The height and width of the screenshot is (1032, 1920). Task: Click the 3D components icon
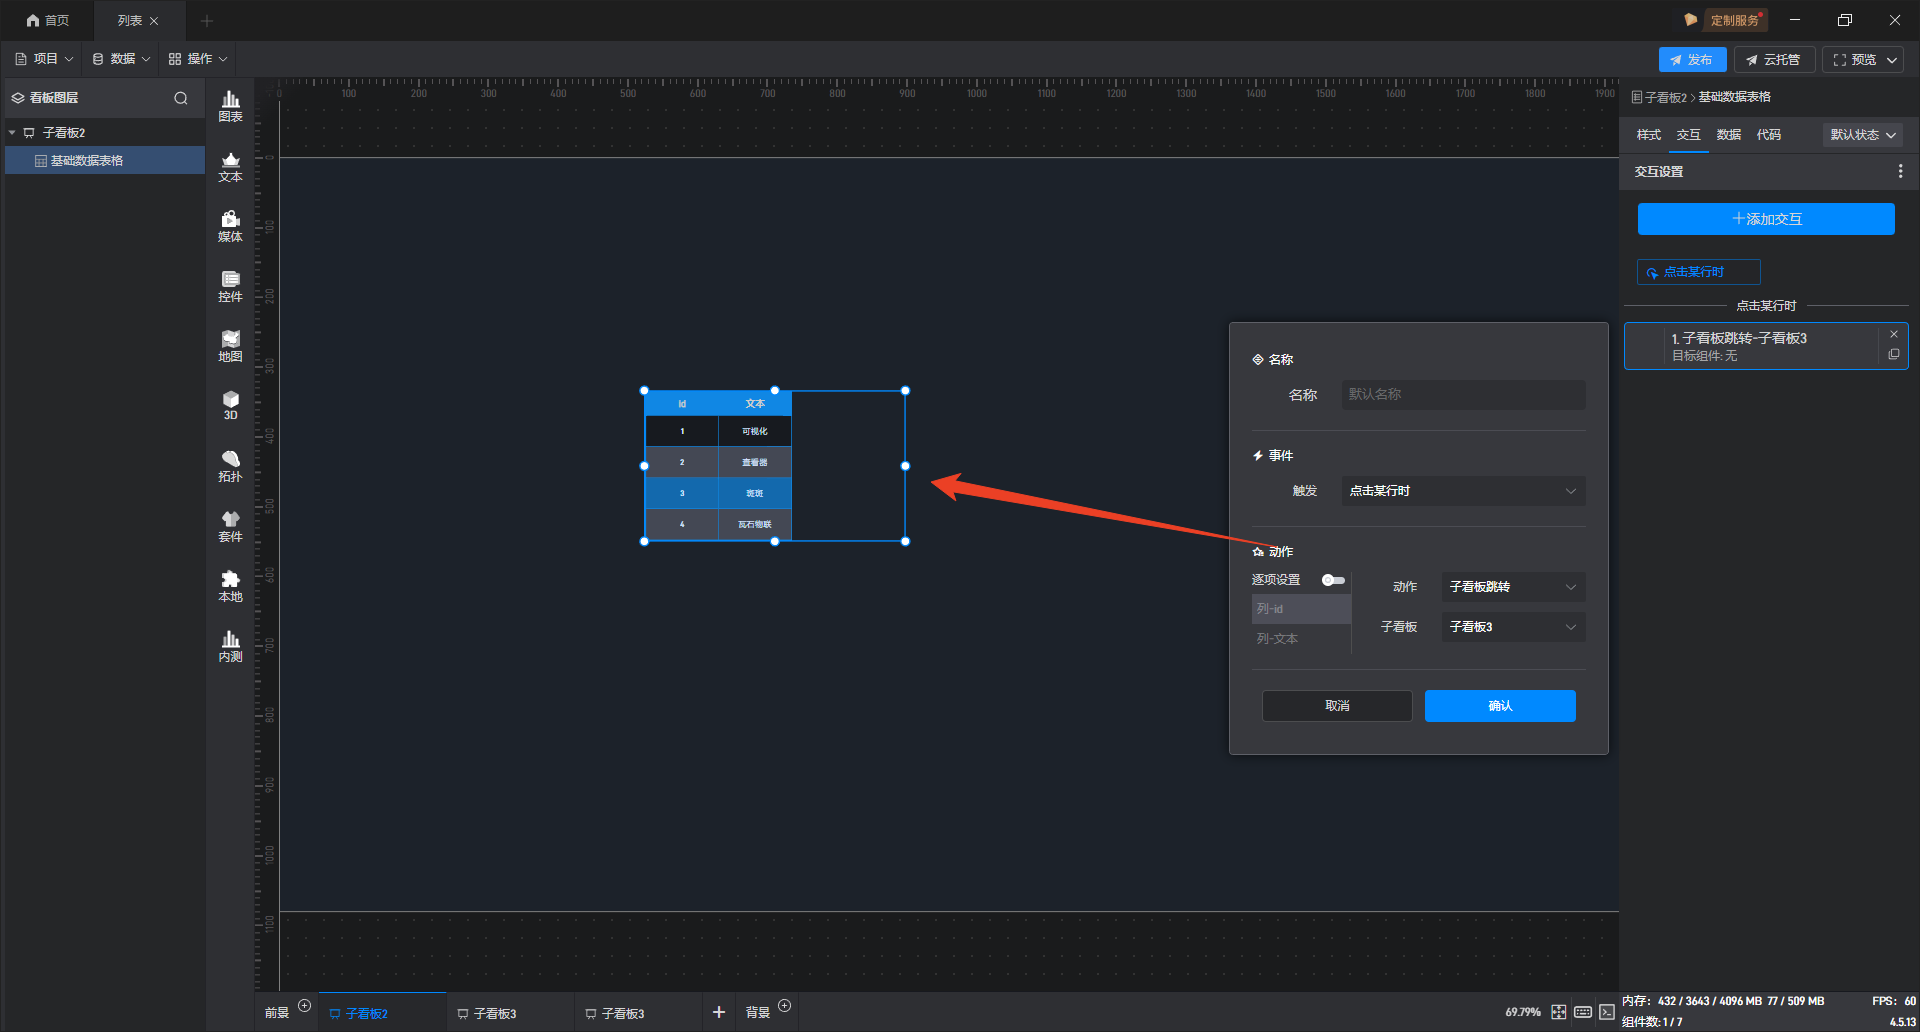[x=230, y=405]
